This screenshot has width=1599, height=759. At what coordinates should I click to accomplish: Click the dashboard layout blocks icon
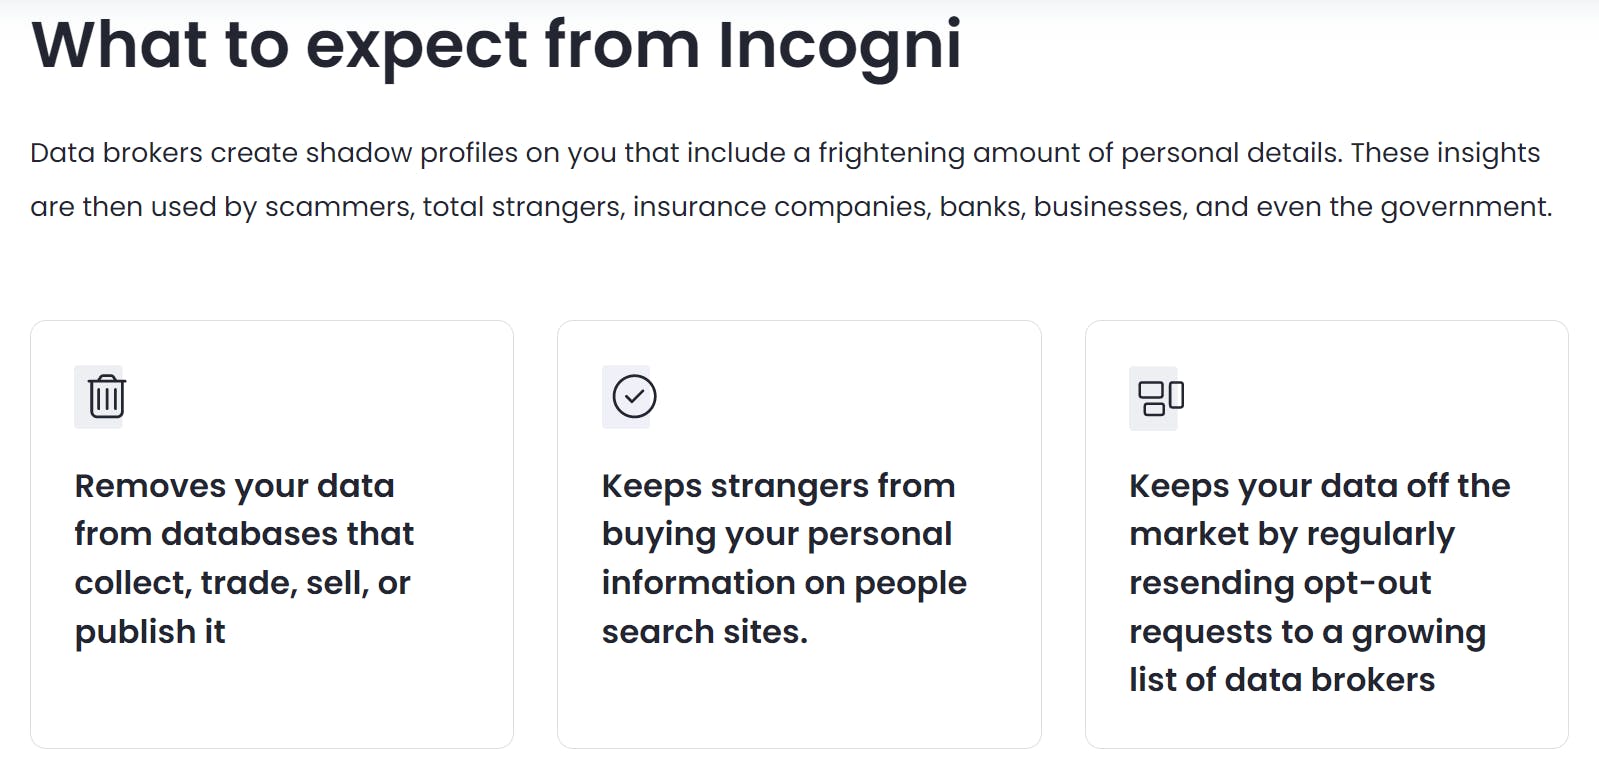click(x=1161, y=397)
